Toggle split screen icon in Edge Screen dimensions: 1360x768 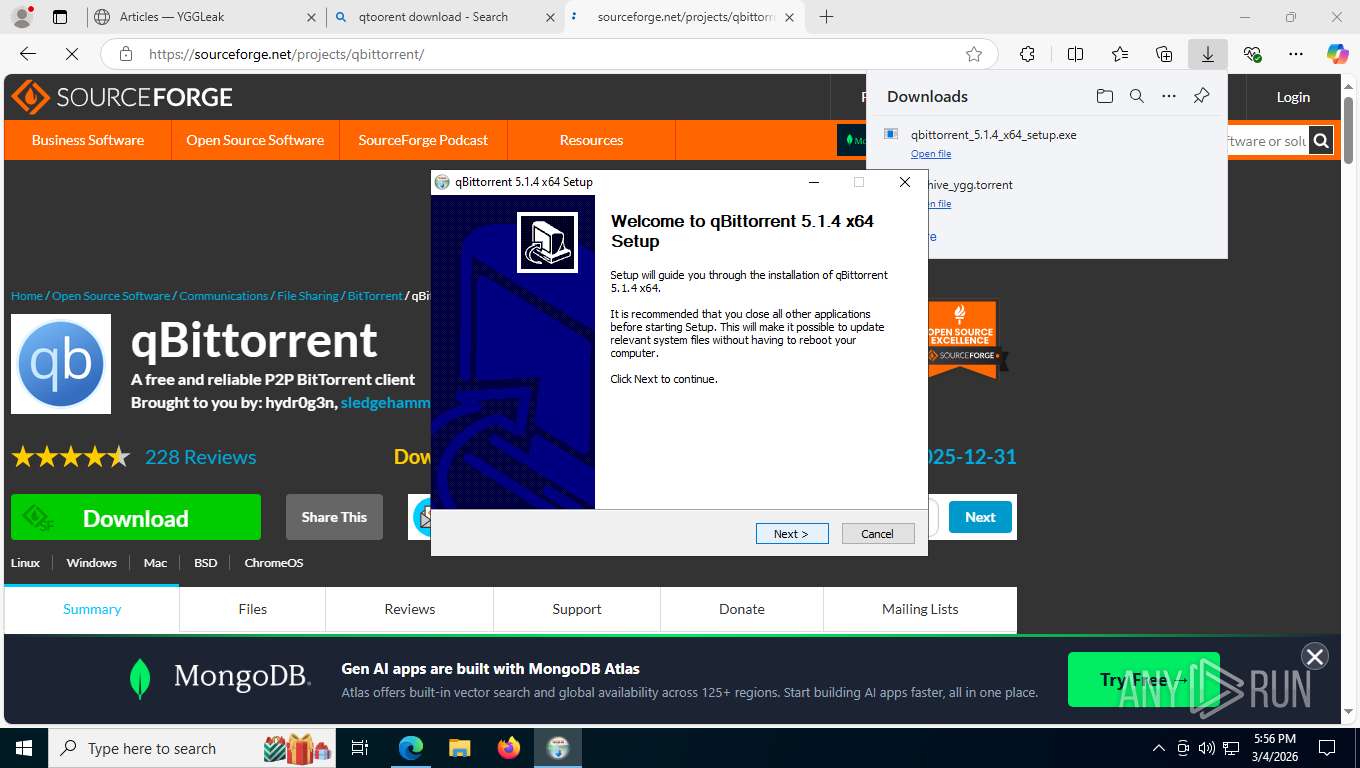coord(1075,54)
